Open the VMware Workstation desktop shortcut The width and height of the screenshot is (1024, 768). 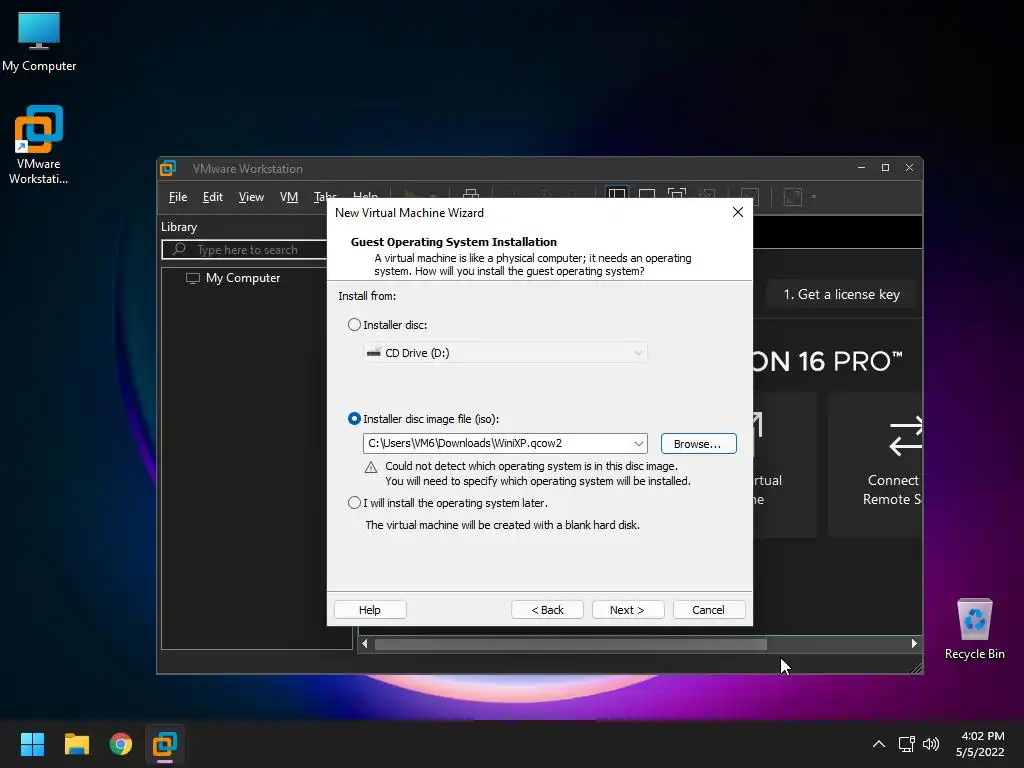tap(39, 144)
